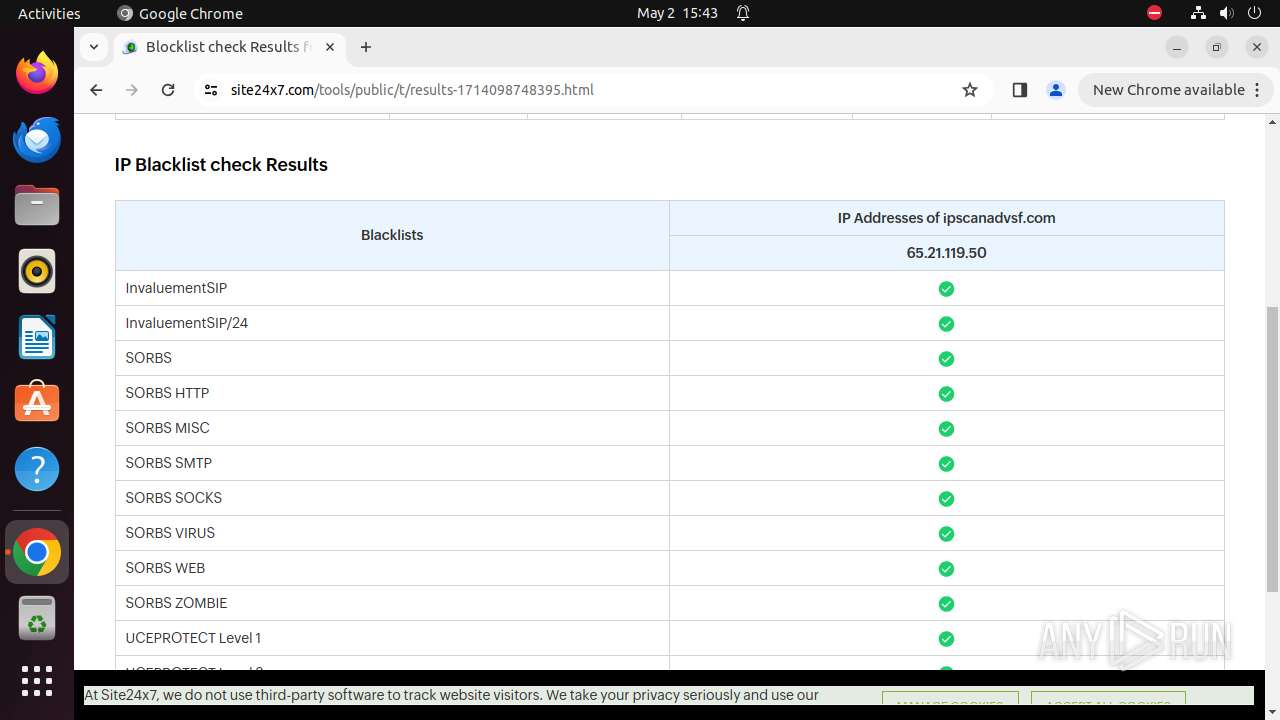Viewport: 1280px width, 720px height.
Task: Launch LibreOffice Writer from the dock
Action: point(37,337)
